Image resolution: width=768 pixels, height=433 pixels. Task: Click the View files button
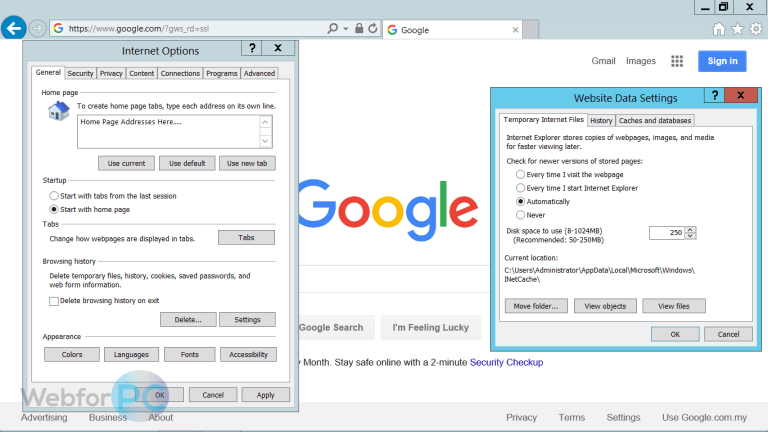click(674, 306)
